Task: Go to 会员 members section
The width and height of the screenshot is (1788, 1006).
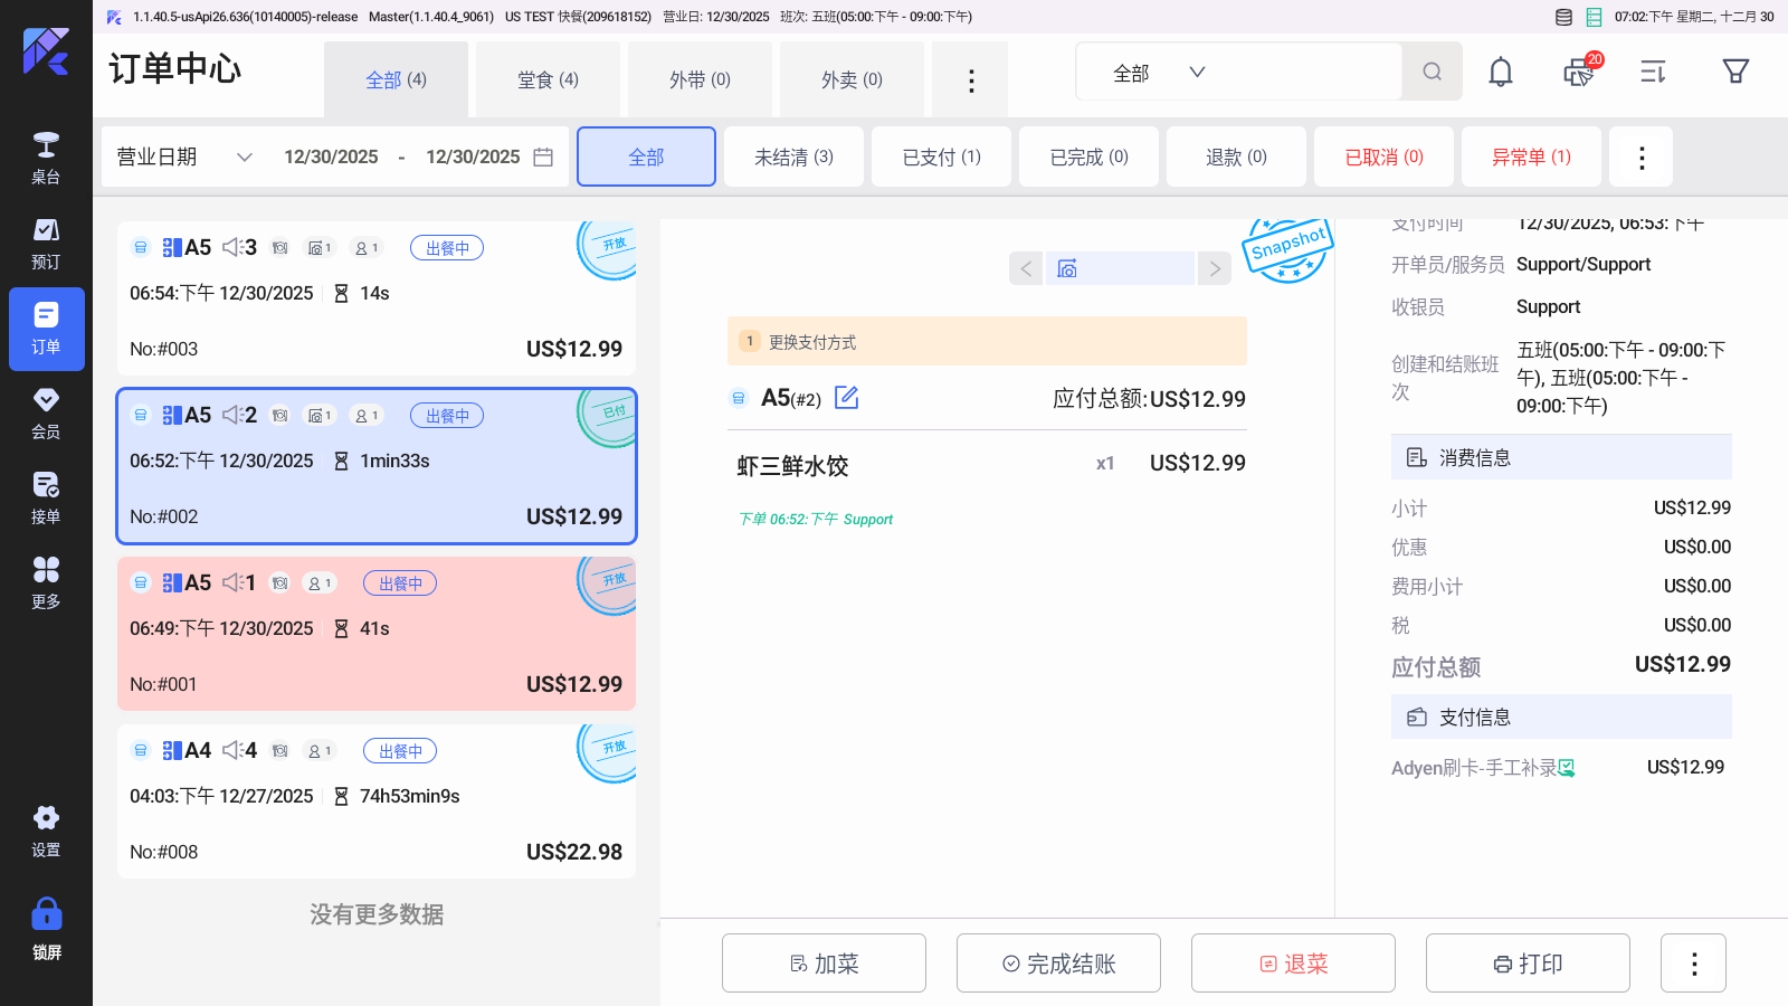Action: tap(46, 413)
